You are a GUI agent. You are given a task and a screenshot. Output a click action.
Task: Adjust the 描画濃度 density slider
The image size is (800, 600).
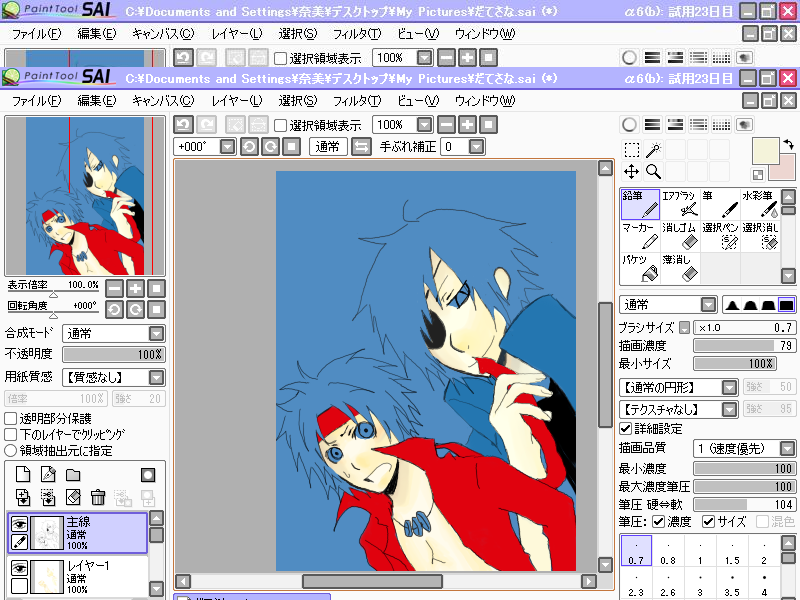click(x=744, y=345)
